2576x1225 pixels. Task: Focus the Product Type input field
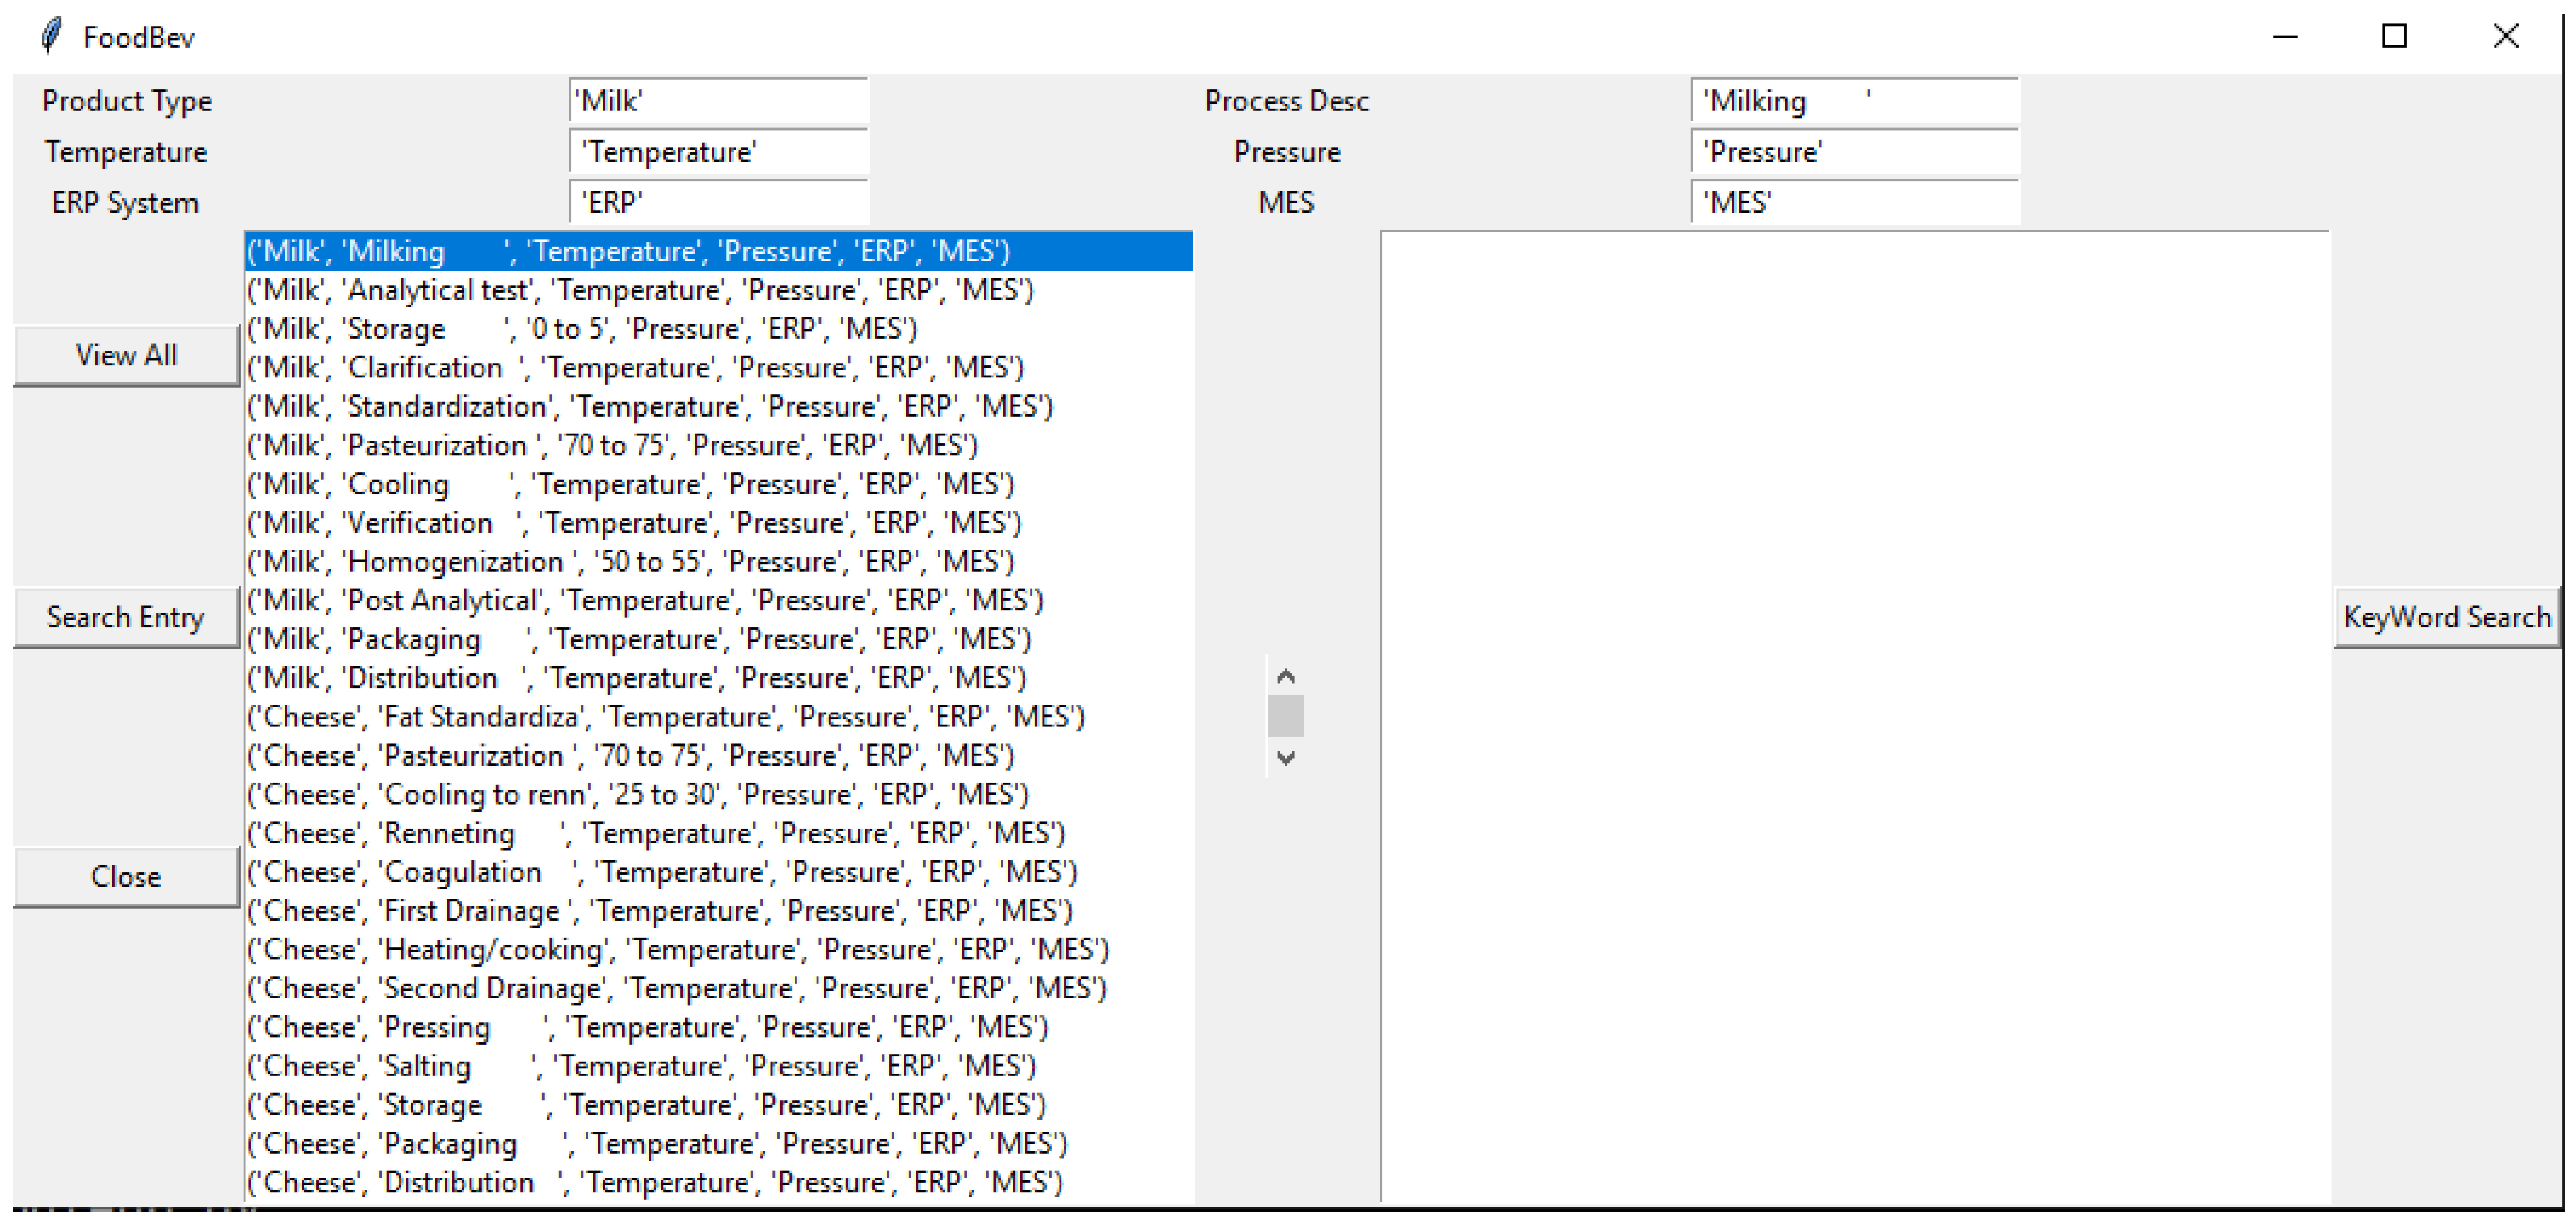[x=718, y=101]
